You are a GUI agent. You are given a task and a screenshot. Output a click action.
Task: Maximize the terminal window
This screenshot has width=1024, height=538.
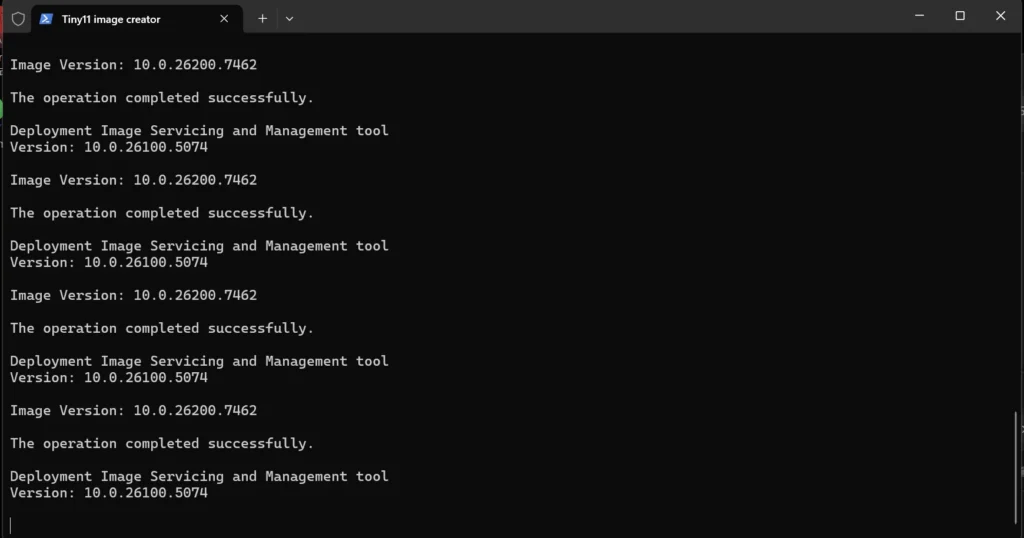pyautogui.click(x=960, y=16)
